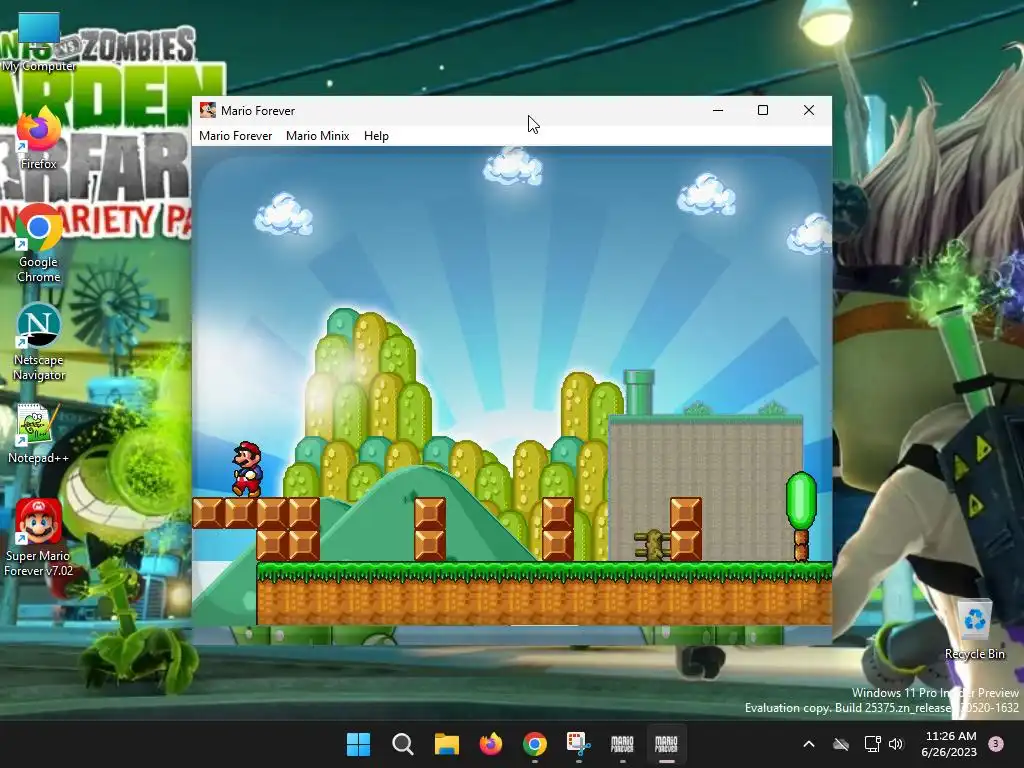Open the Mario Minix menu
The image size is (1024, 768).
click(x=317, y=136)
